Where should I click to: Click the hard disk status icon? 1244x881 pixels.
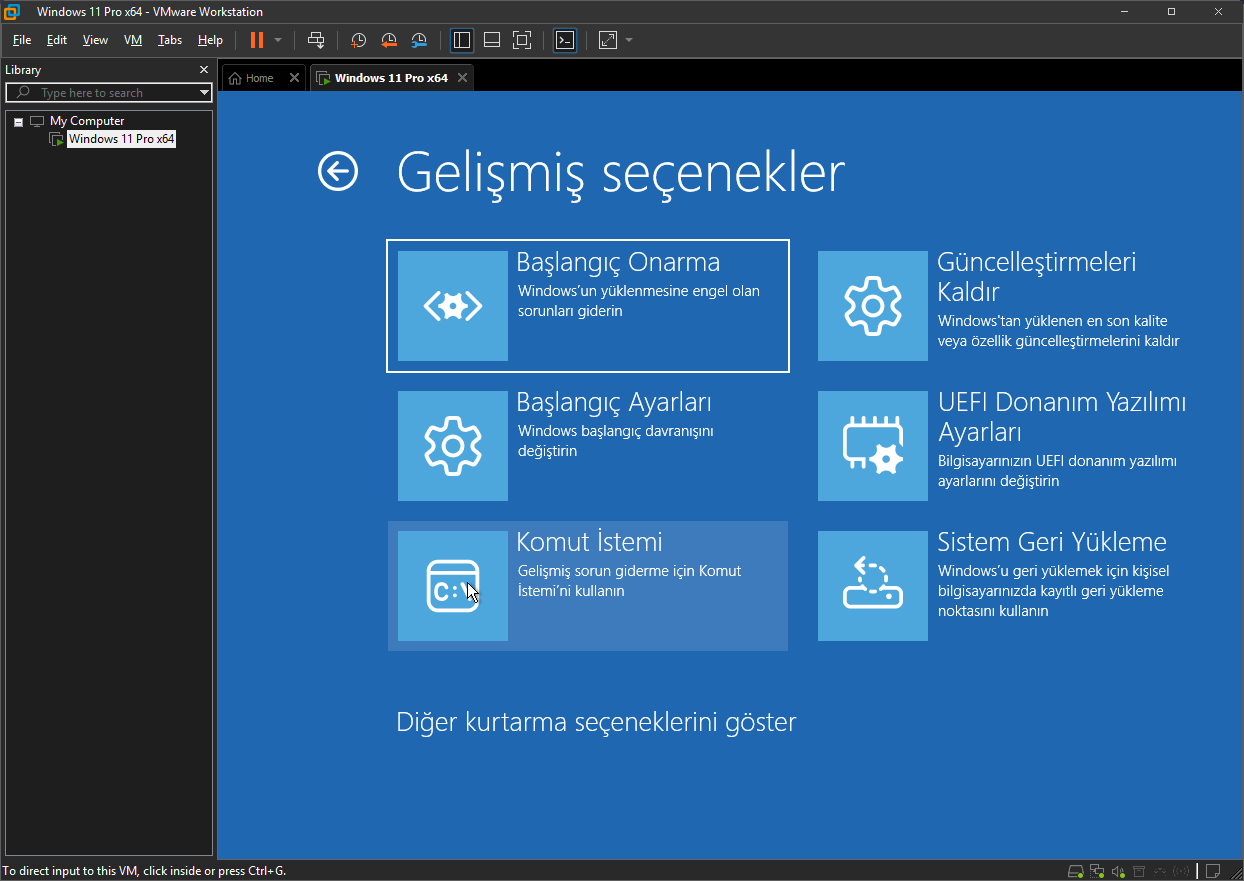tap(1075, 871)
